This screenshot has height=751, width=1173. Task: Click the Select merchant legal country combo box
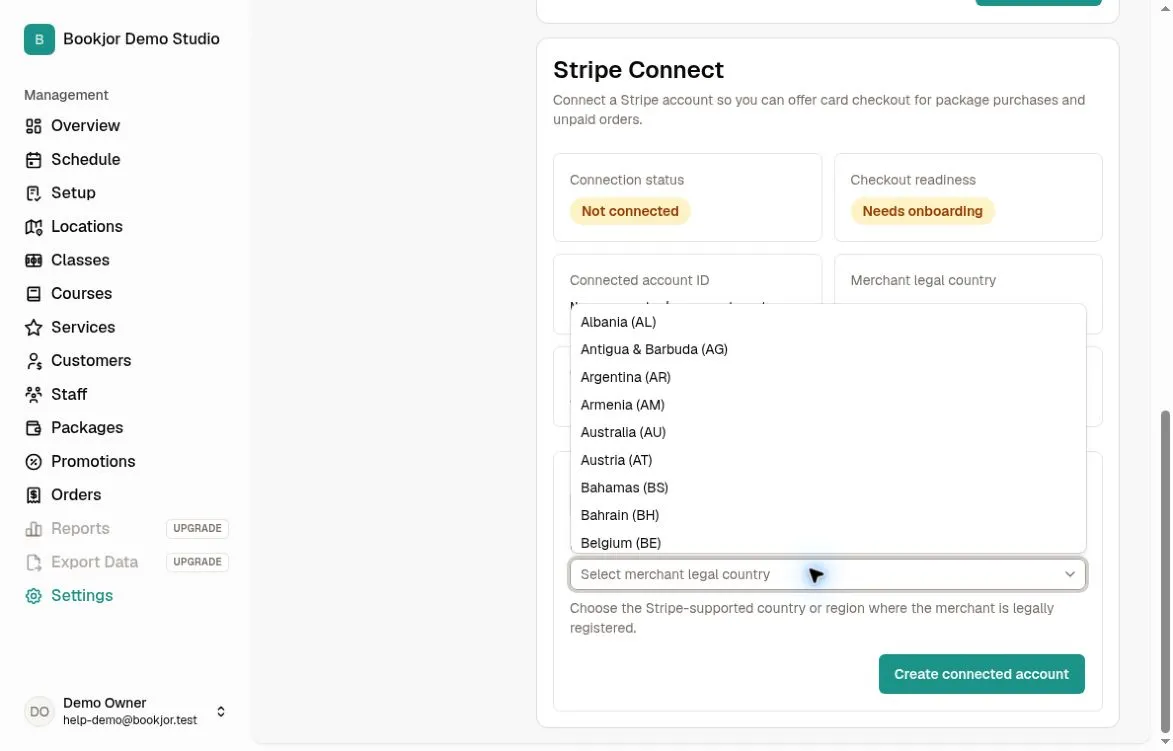(x=827, y=574)
